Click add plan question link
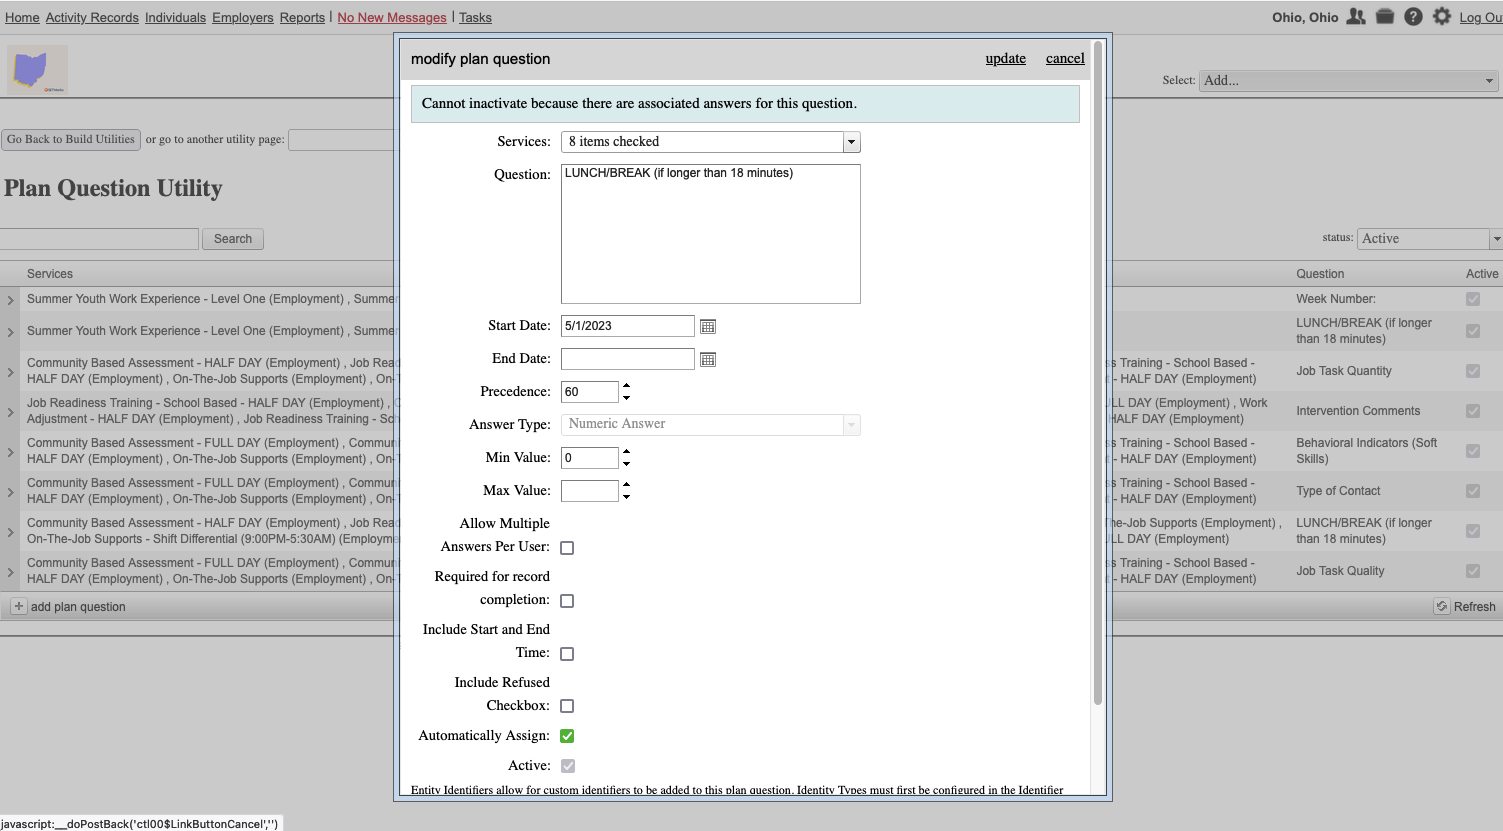The width and height of the screenshot is (1503, 831). (78, 607)
